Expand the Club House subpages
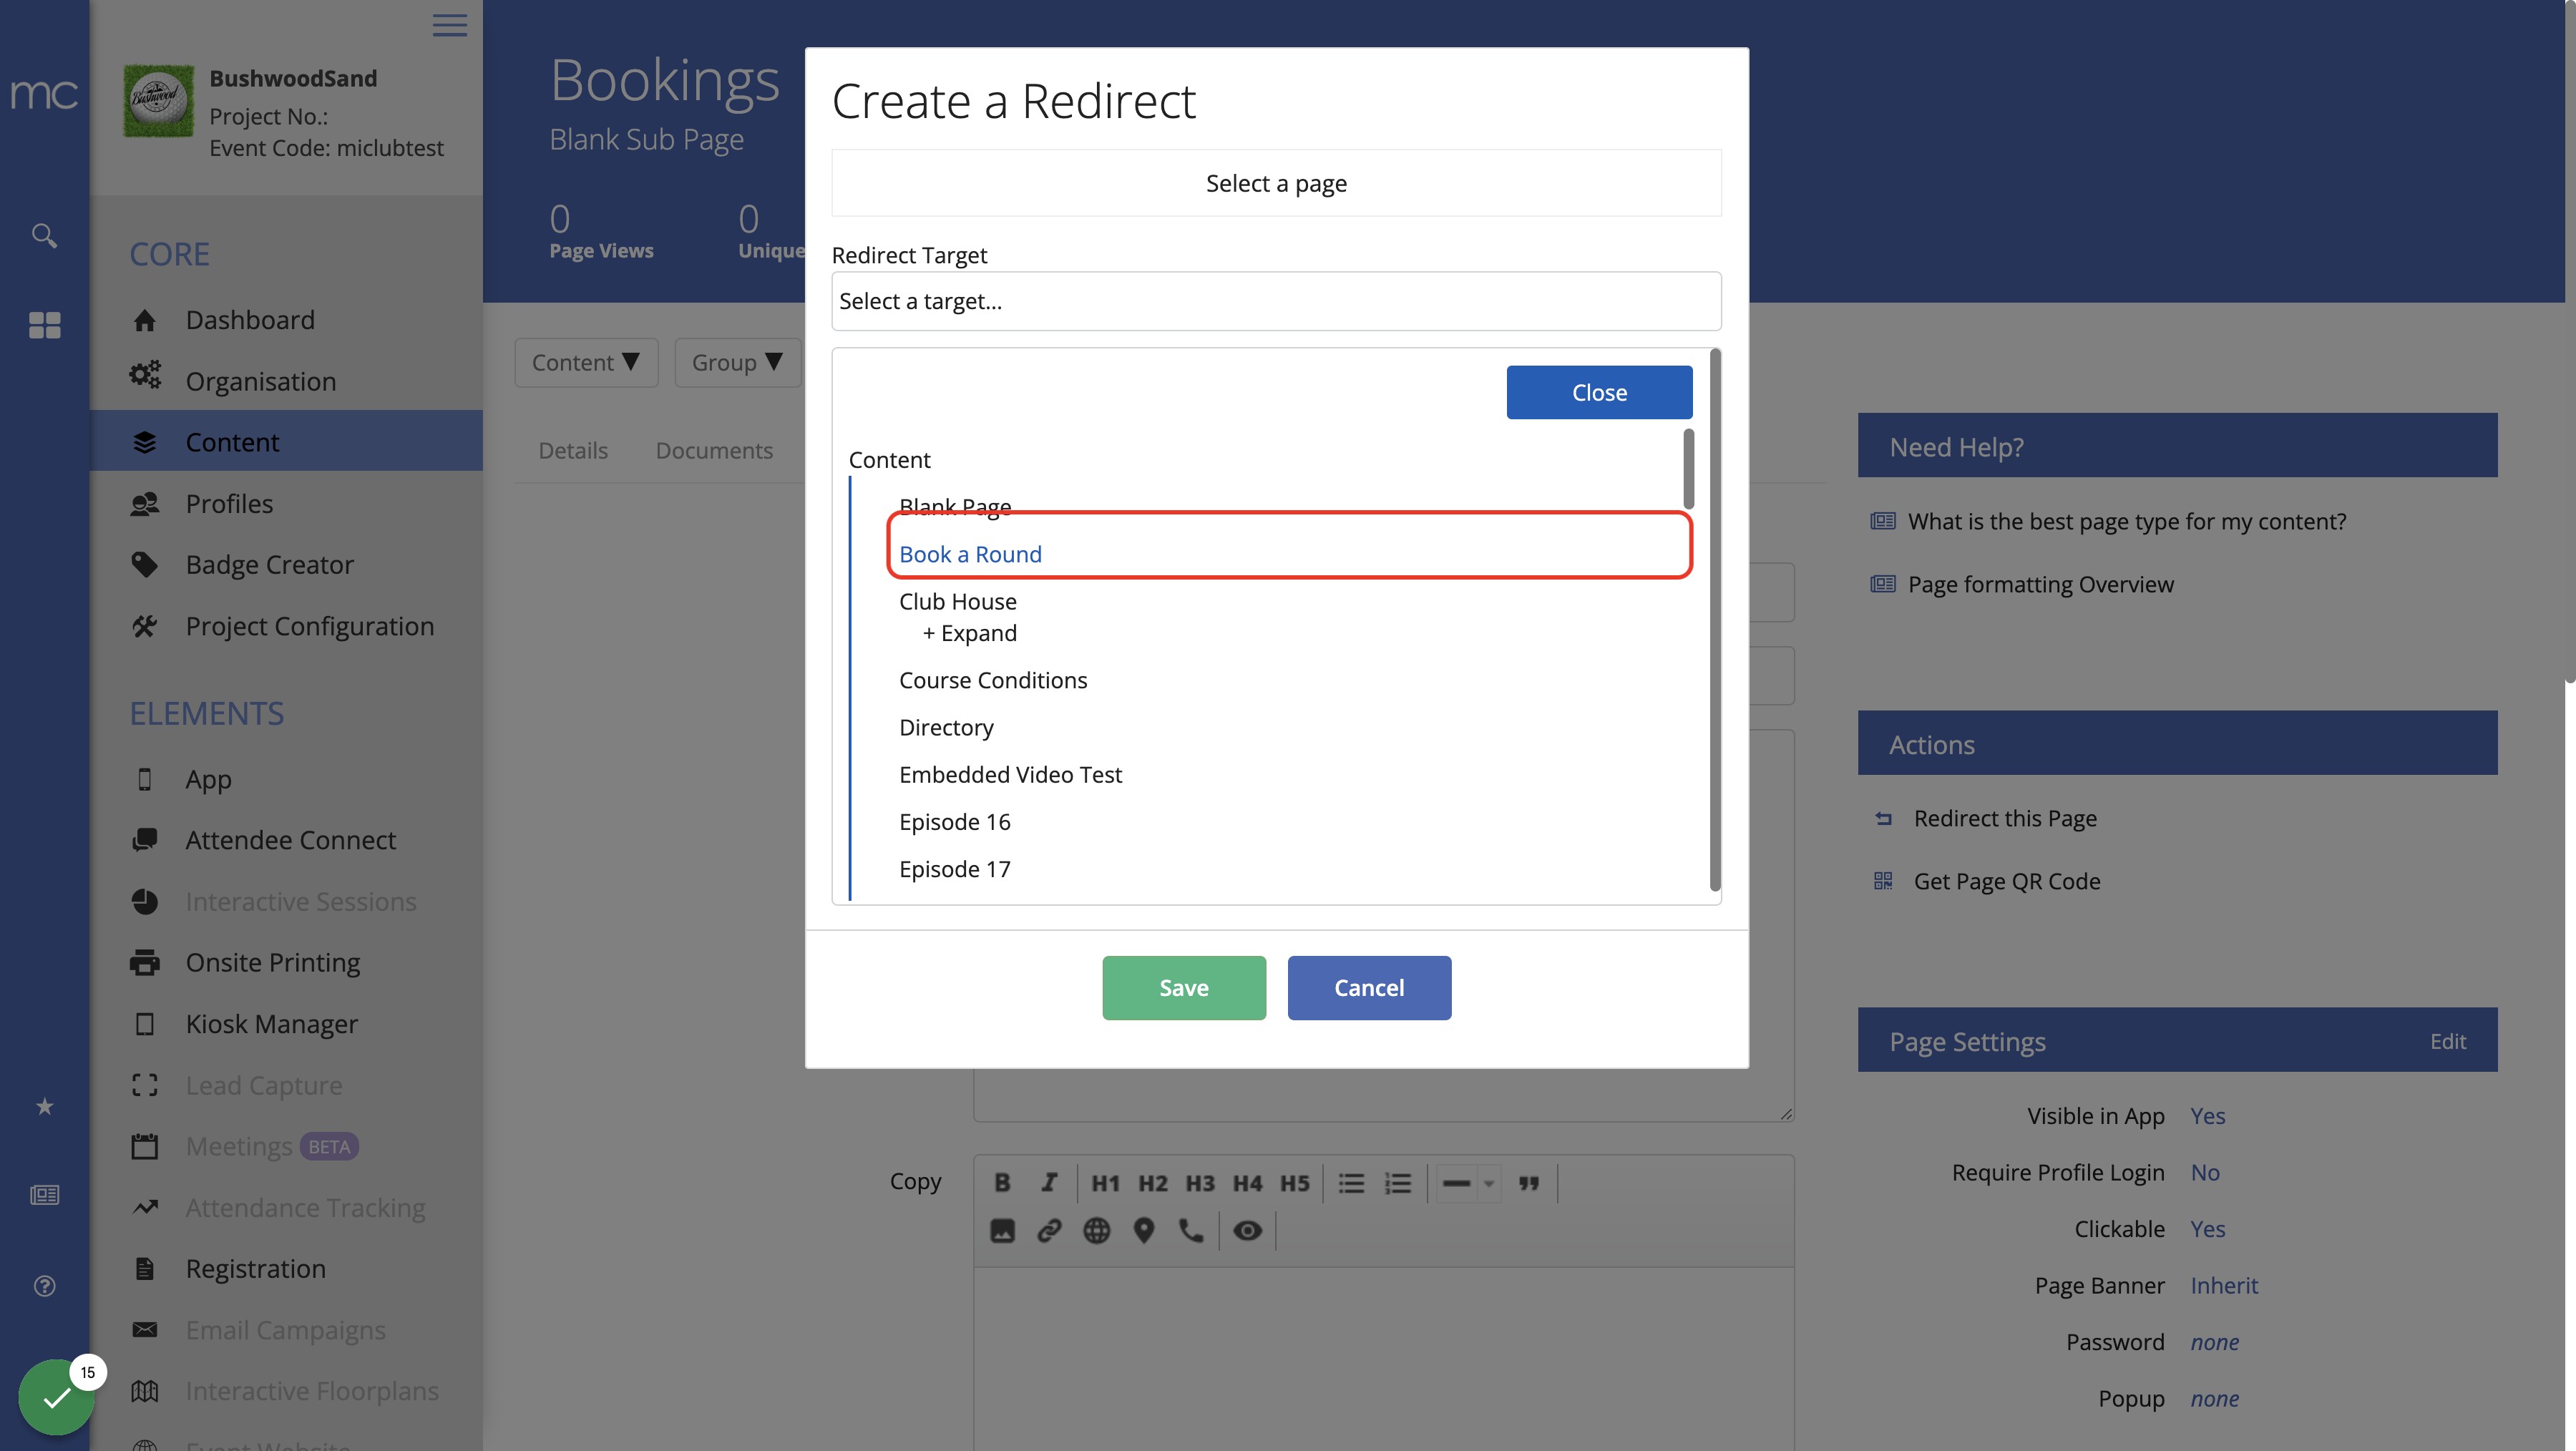 point(969,633)
